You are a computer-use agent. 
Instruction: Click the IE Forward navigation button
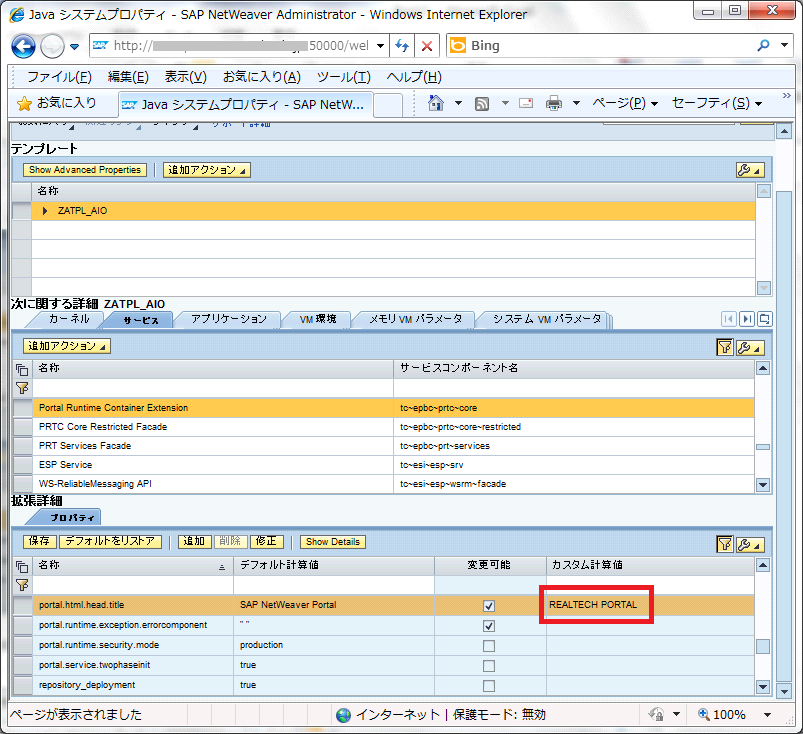pyautogui.click(x=52, y=46)
